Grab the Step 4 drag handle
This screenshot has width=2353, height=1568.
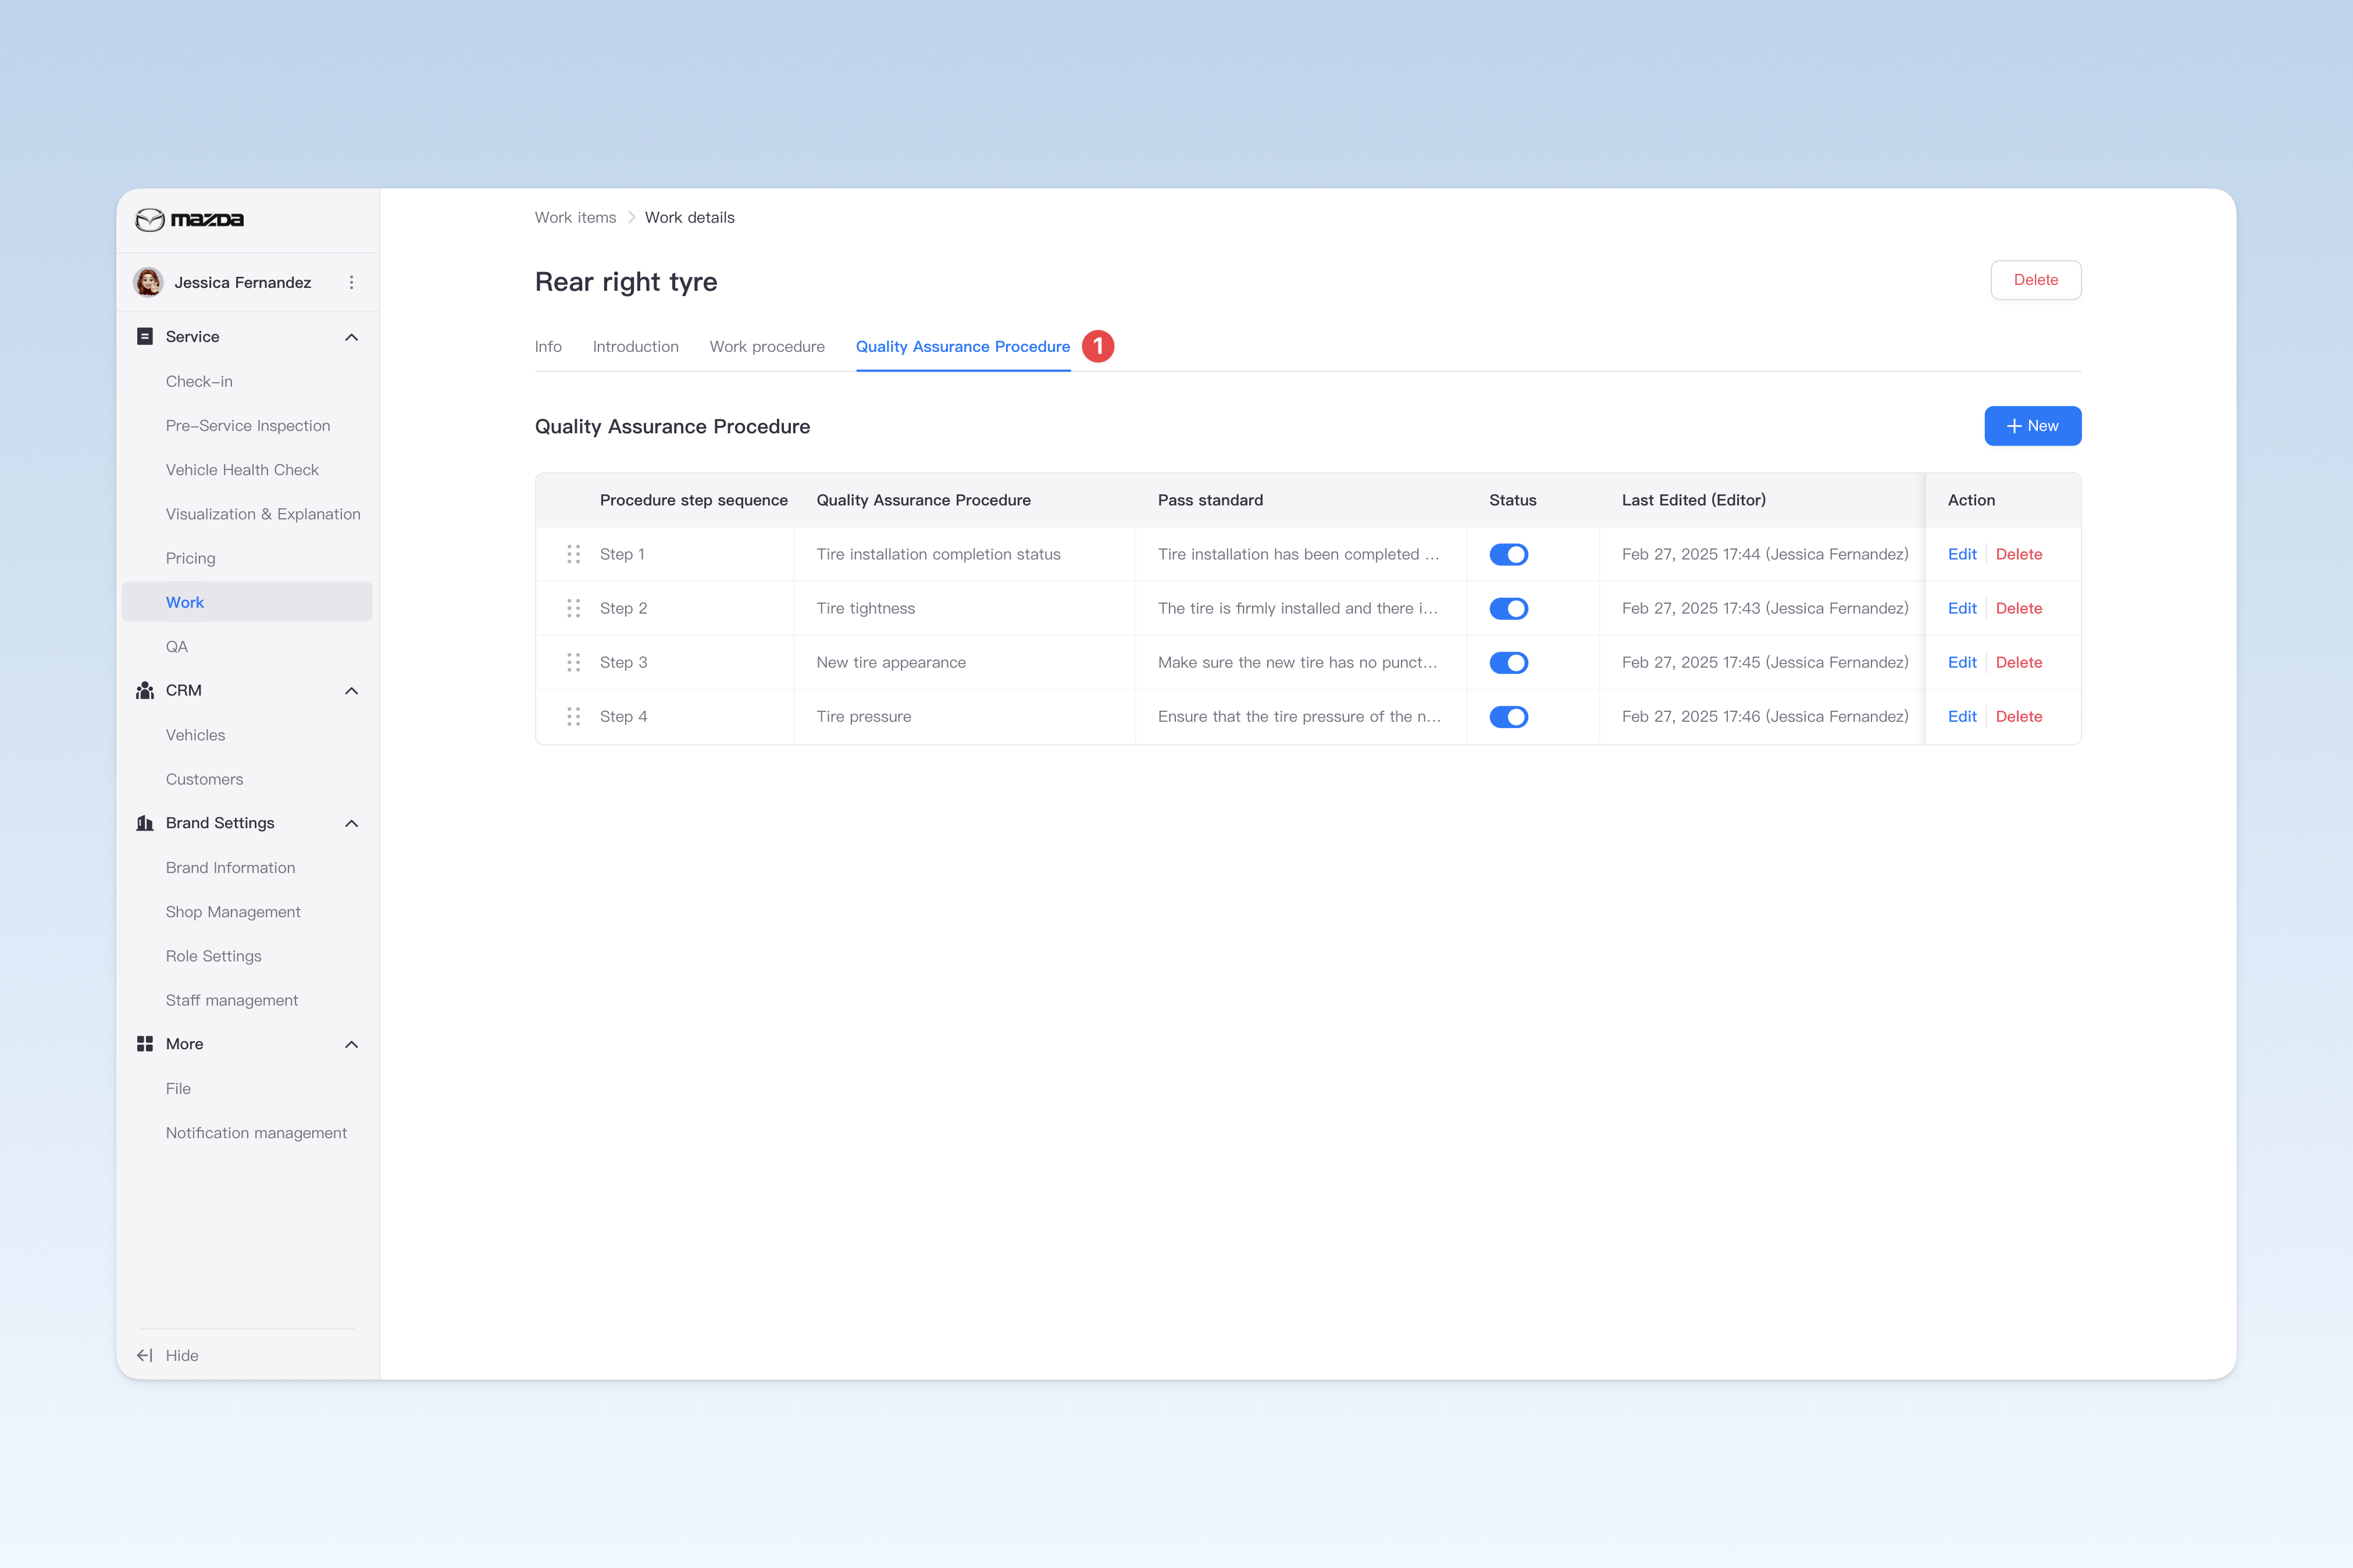tap(574, 716)
